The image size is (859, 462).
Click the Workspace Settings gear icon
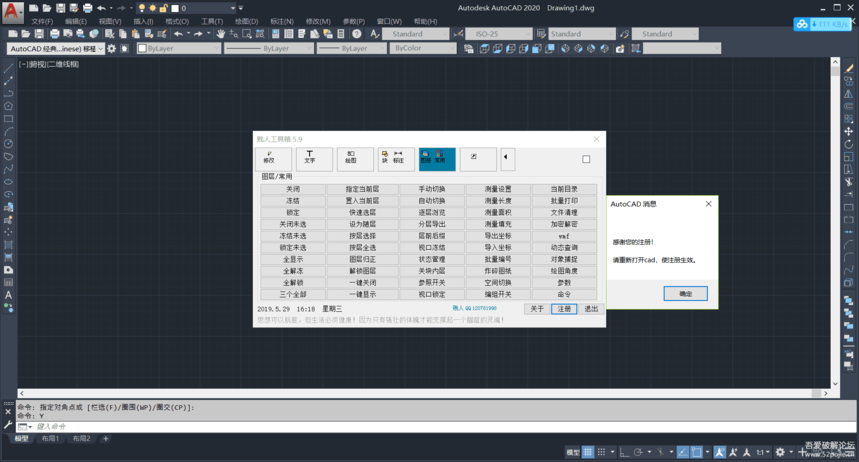tap(112, 49)
